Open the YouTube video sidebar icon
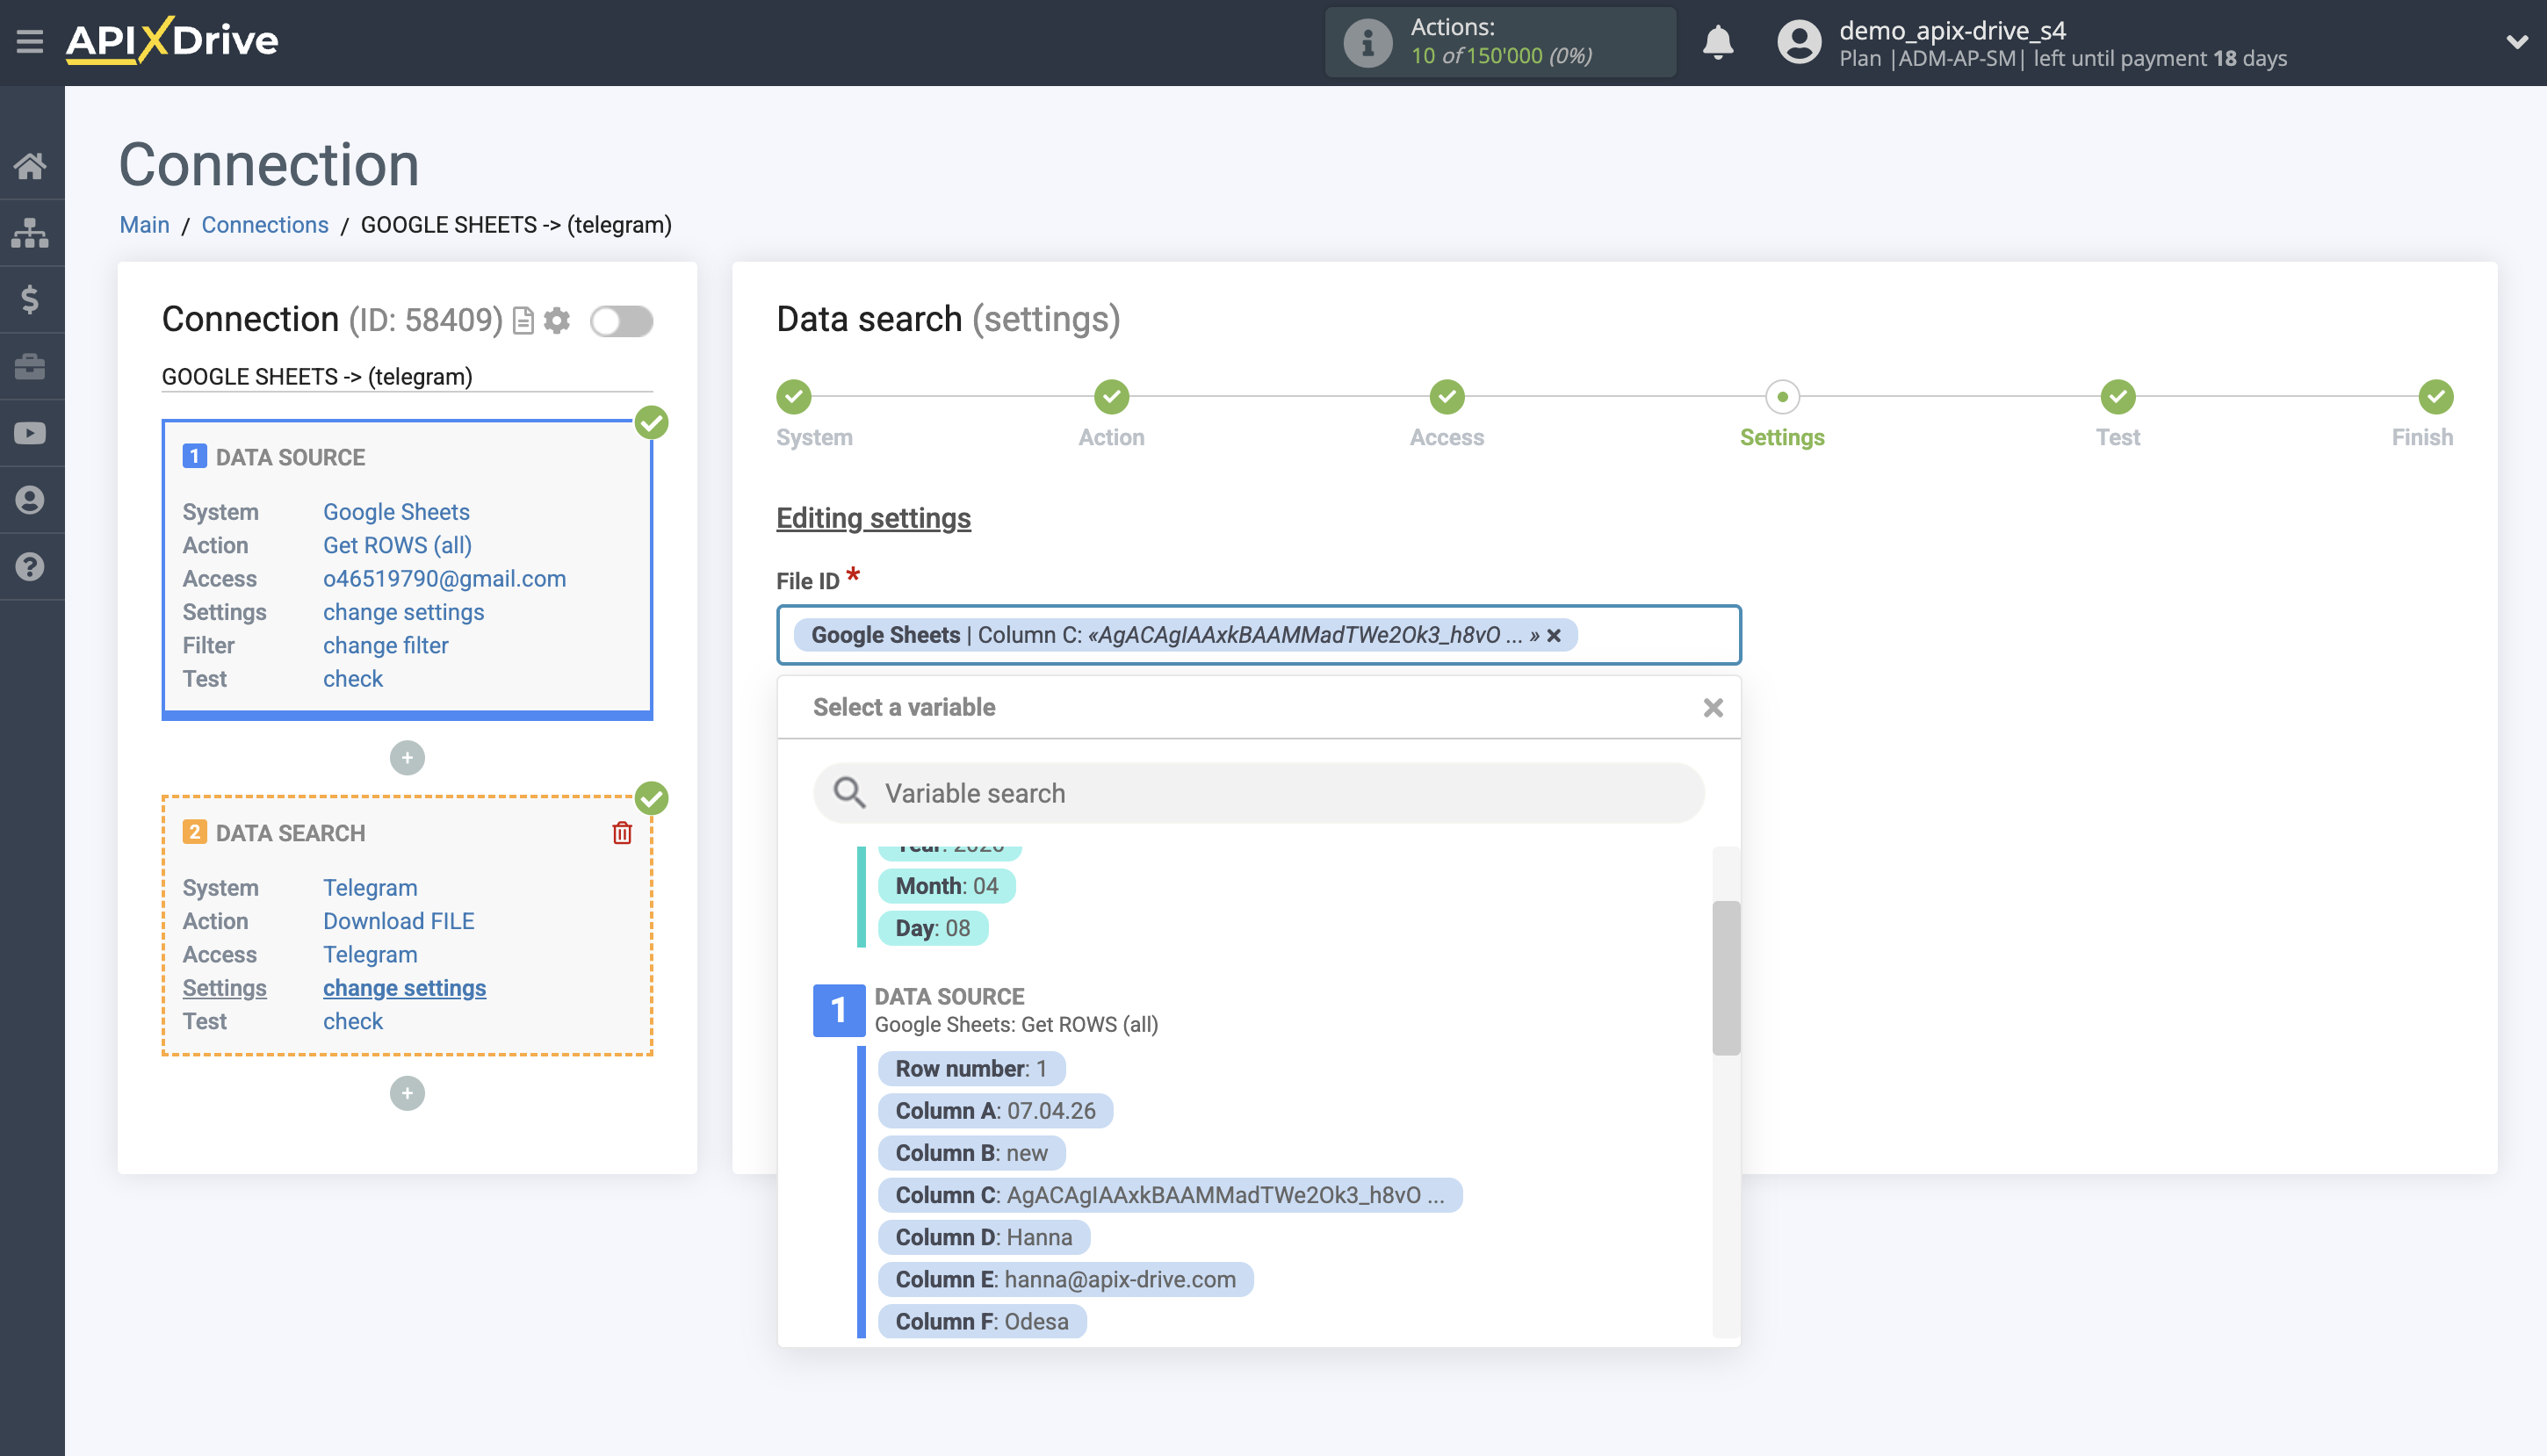The height and width of the screenshot is (1456, 2547). [30, 433]
